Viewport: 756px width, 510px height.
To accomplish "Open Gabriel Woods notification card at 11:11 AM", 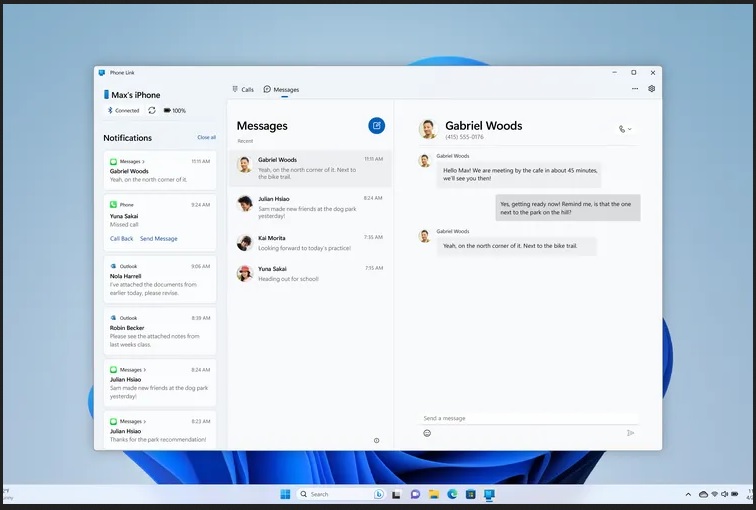I will (x=160, y=171).
